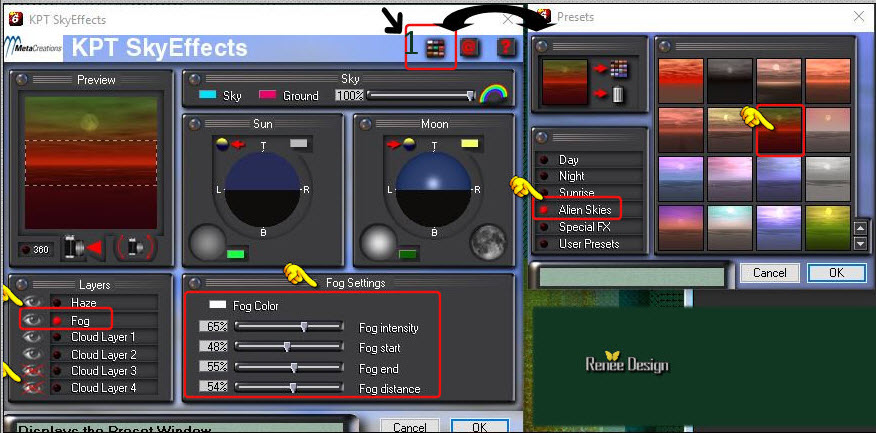The image size is (876, 433).
Task: Open the Presets window icon in SkyEffects
Action: point(435,49)
